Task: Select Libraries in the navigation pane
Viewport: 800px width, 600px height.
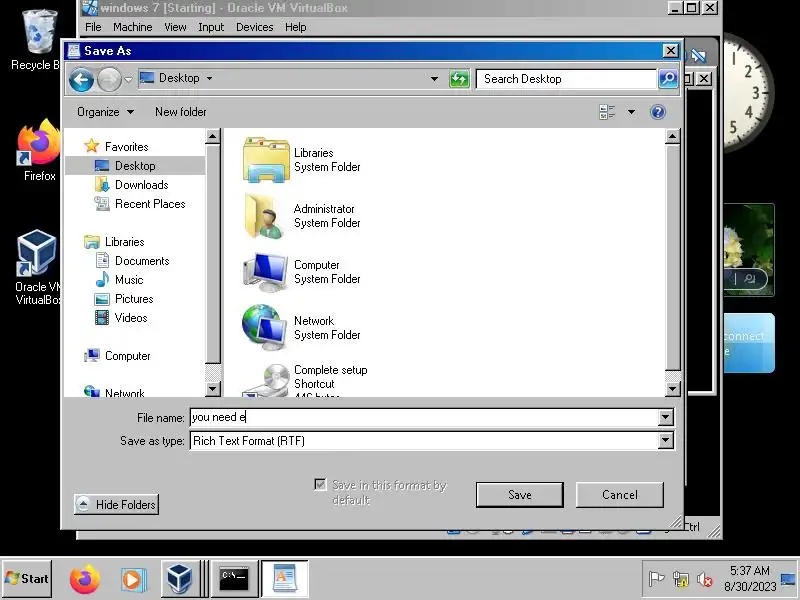Action: (x=124, y=242)
